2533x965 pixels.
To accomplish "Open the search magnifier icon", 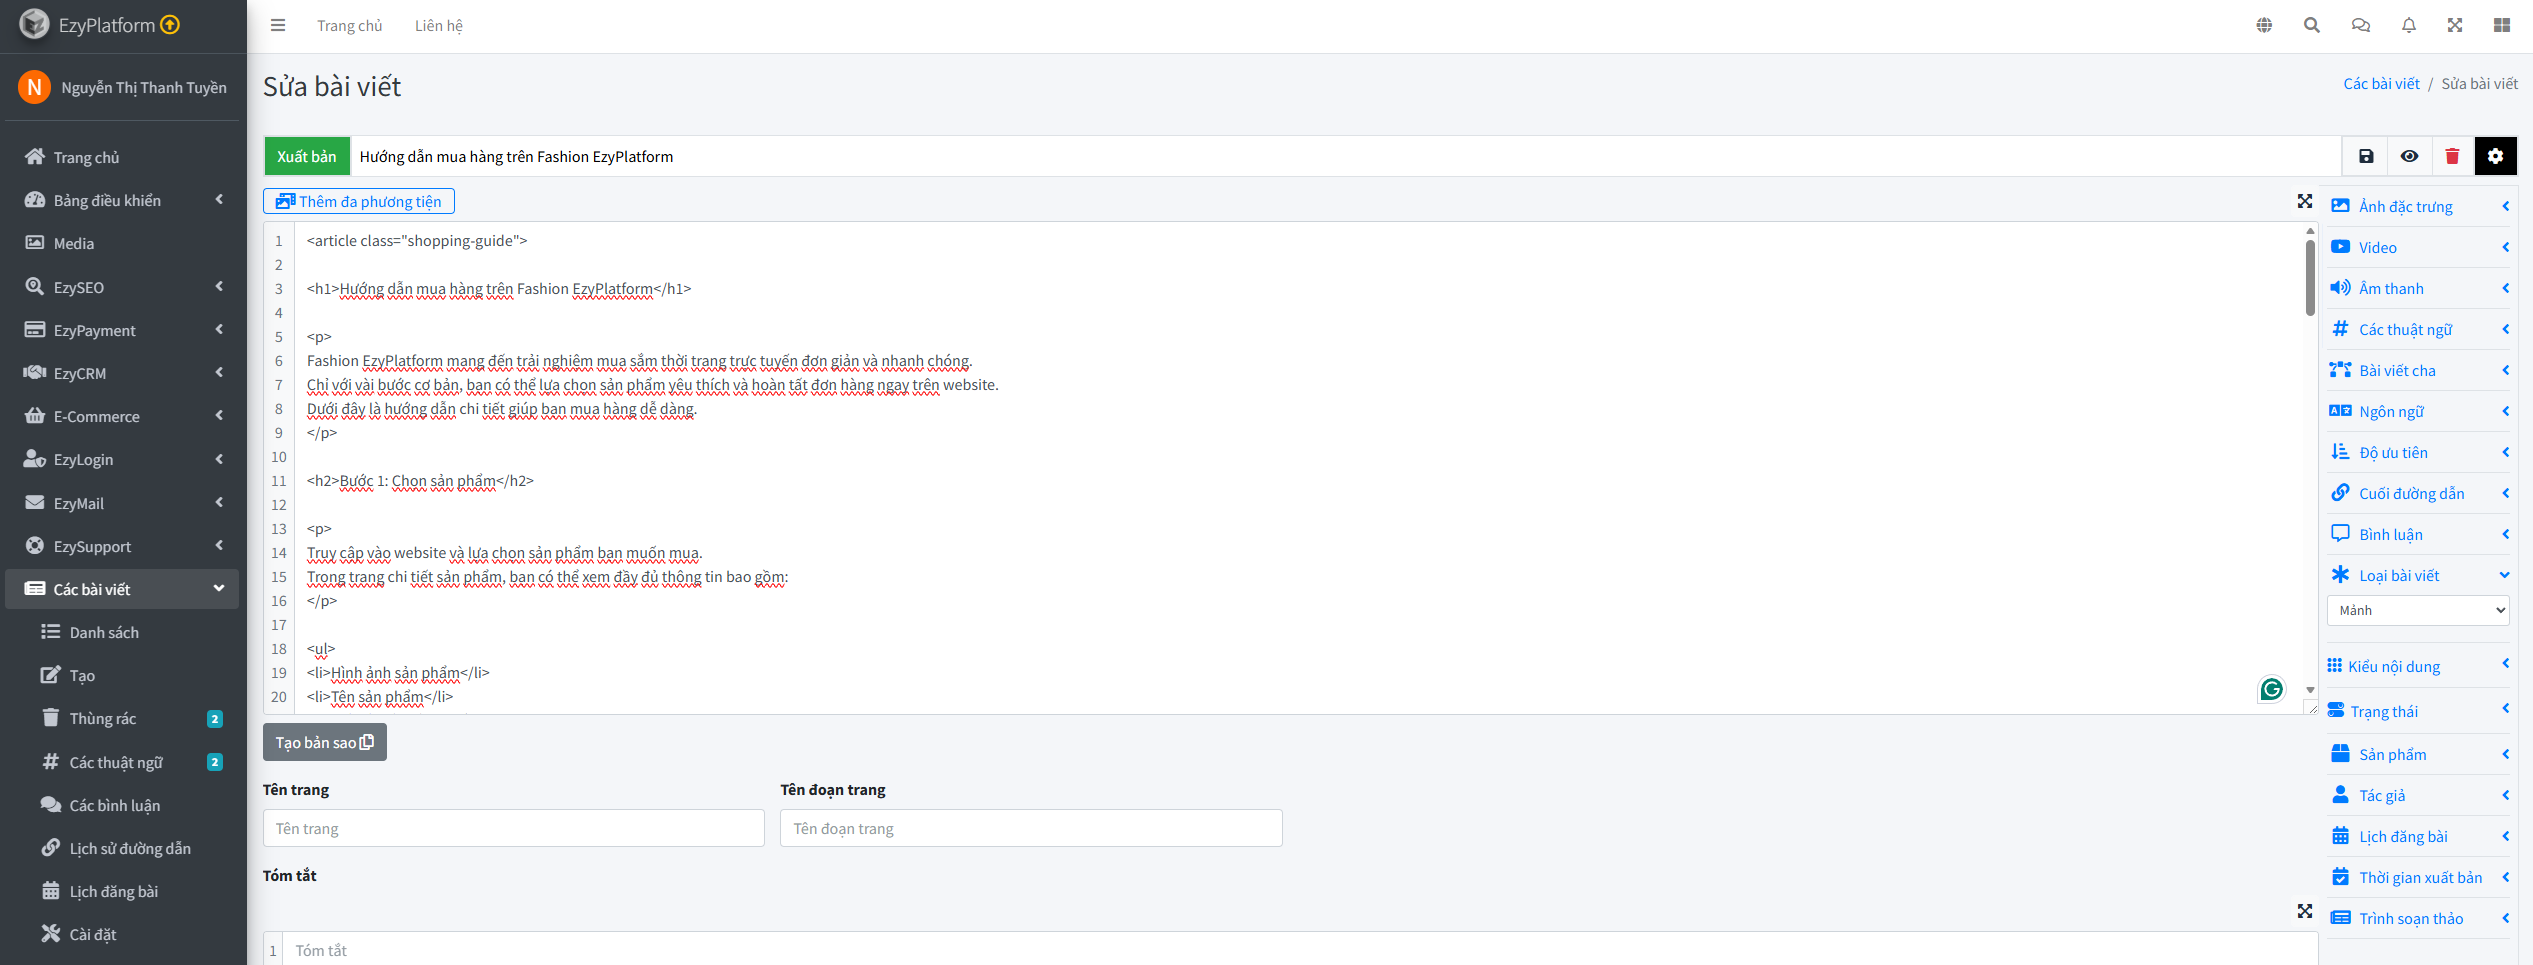I will point(2311,26).
